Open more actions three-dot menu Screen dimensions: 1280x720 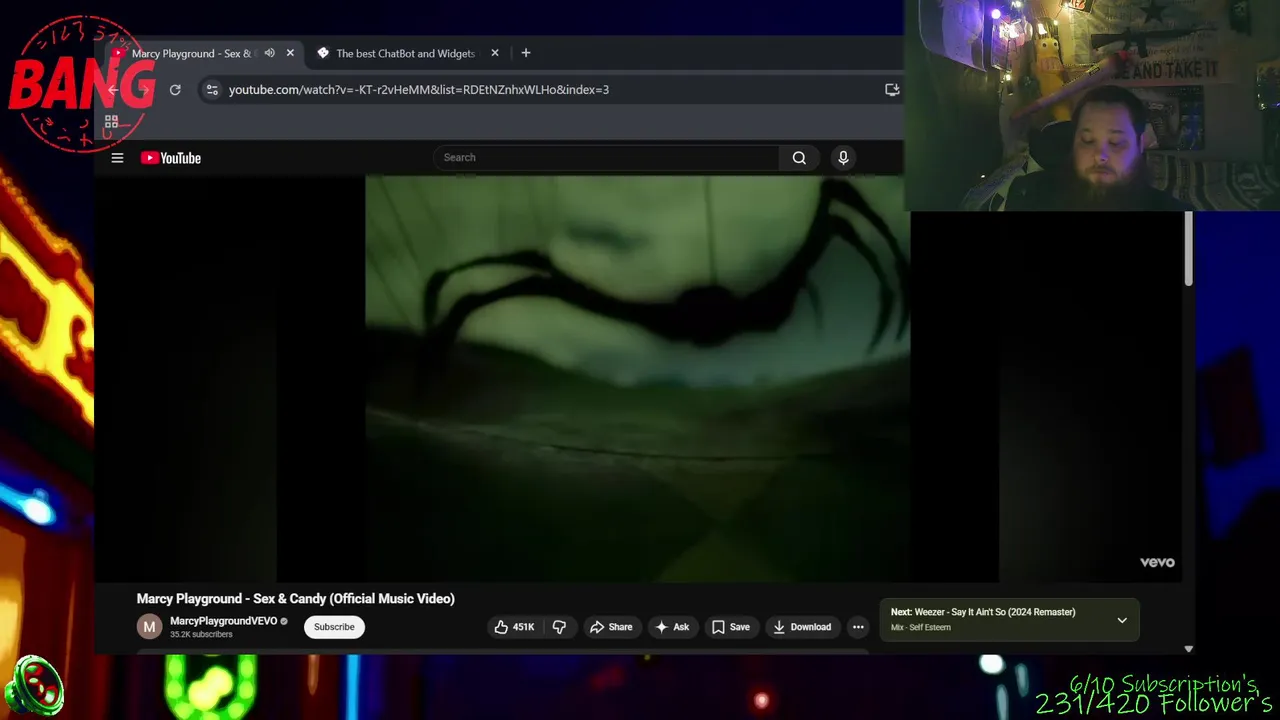click(x=858, y=627)
